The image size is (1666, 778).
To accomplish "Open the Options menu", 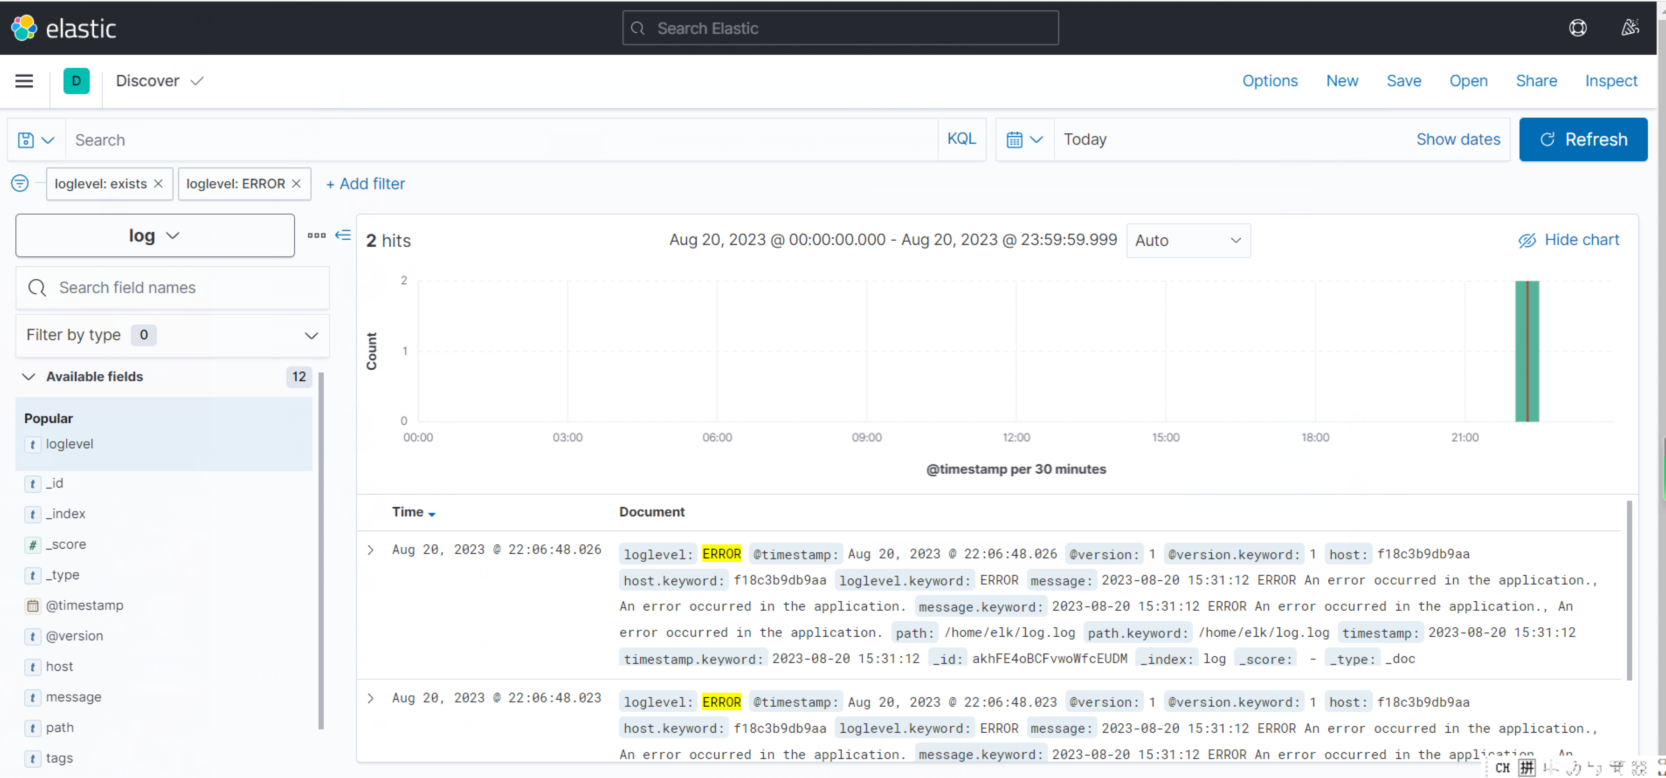I will point(1270,81).
